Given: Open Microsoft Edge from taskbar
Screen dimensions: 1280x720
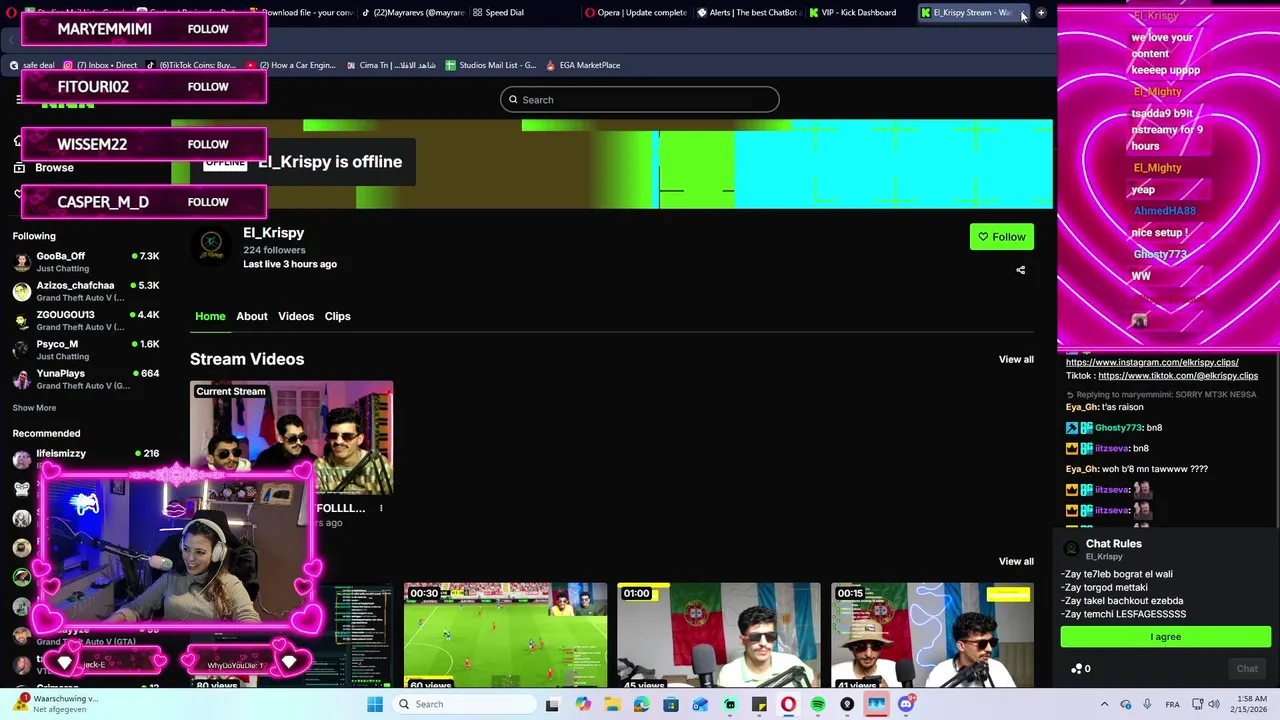Looking at the screenshot, I should coord(641,704).
